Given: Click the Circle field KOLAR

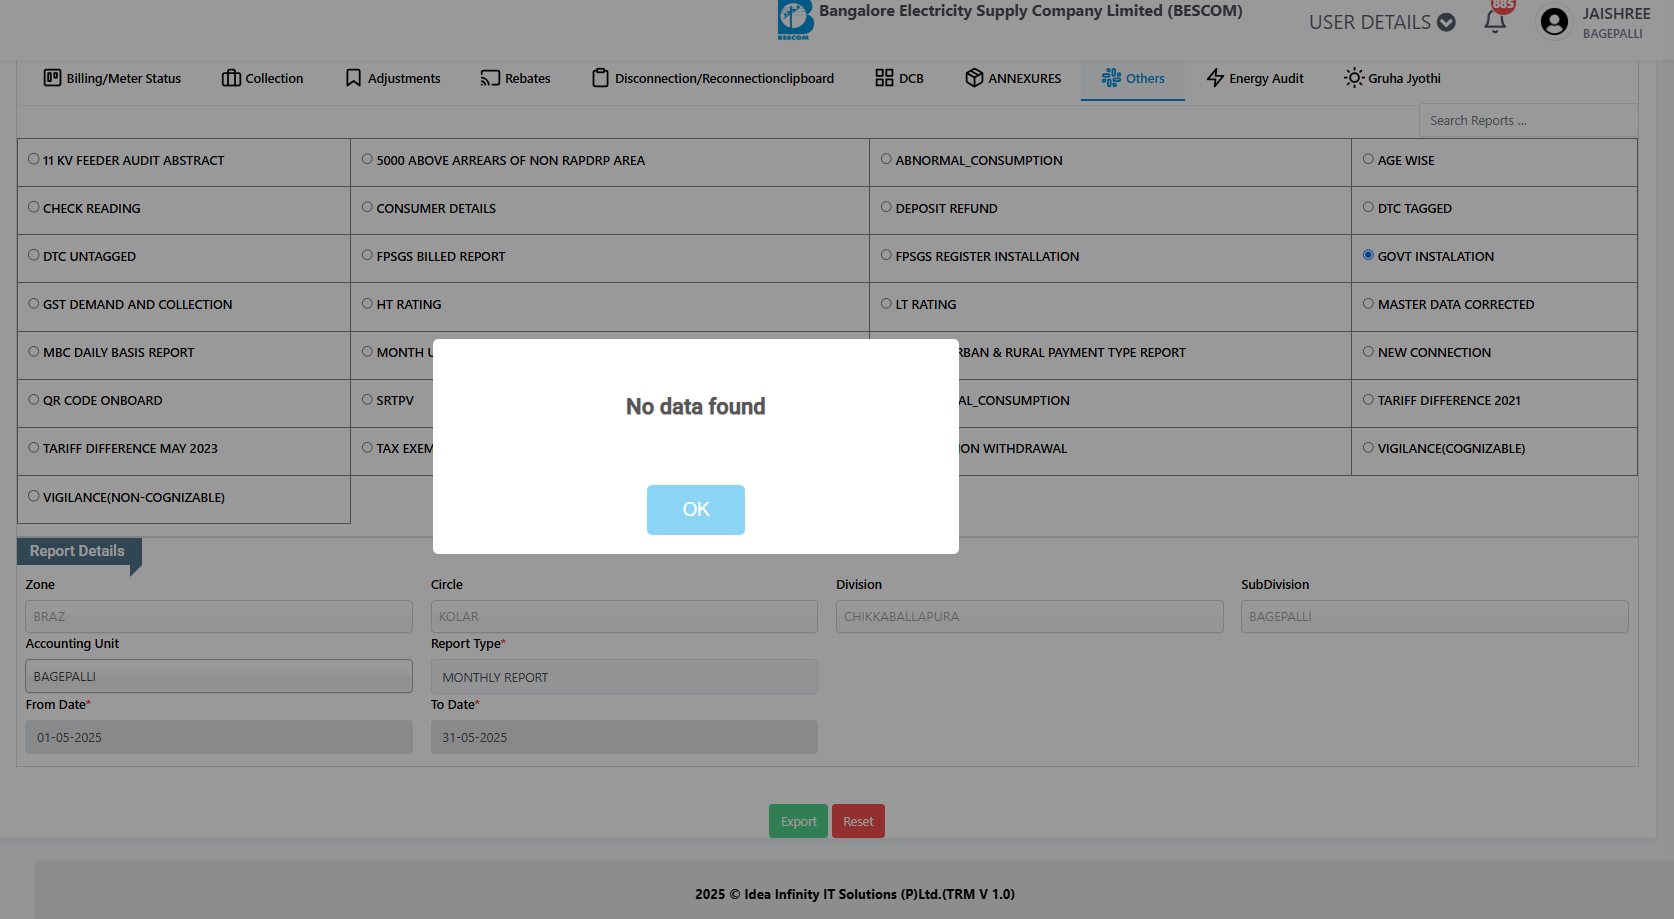Looking at the screenshot, I should coord(624,616).
